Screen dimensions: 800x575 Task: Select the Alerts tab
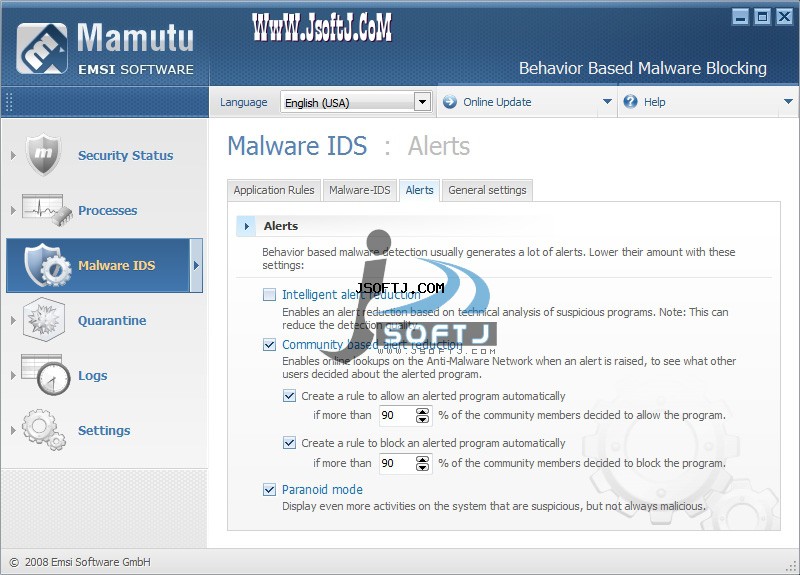pyautogui.click(x=419, y=190)
